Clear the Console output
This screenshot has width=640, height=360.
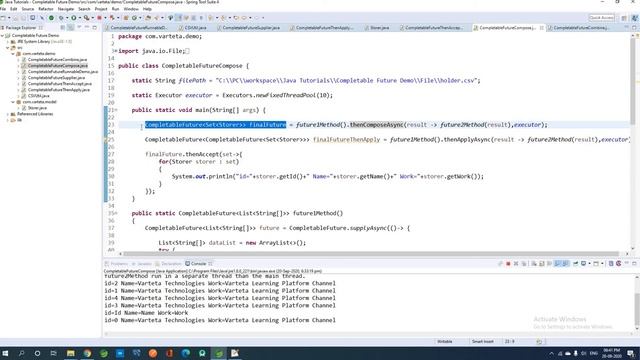pyautogui.click(x=533, y=264)
